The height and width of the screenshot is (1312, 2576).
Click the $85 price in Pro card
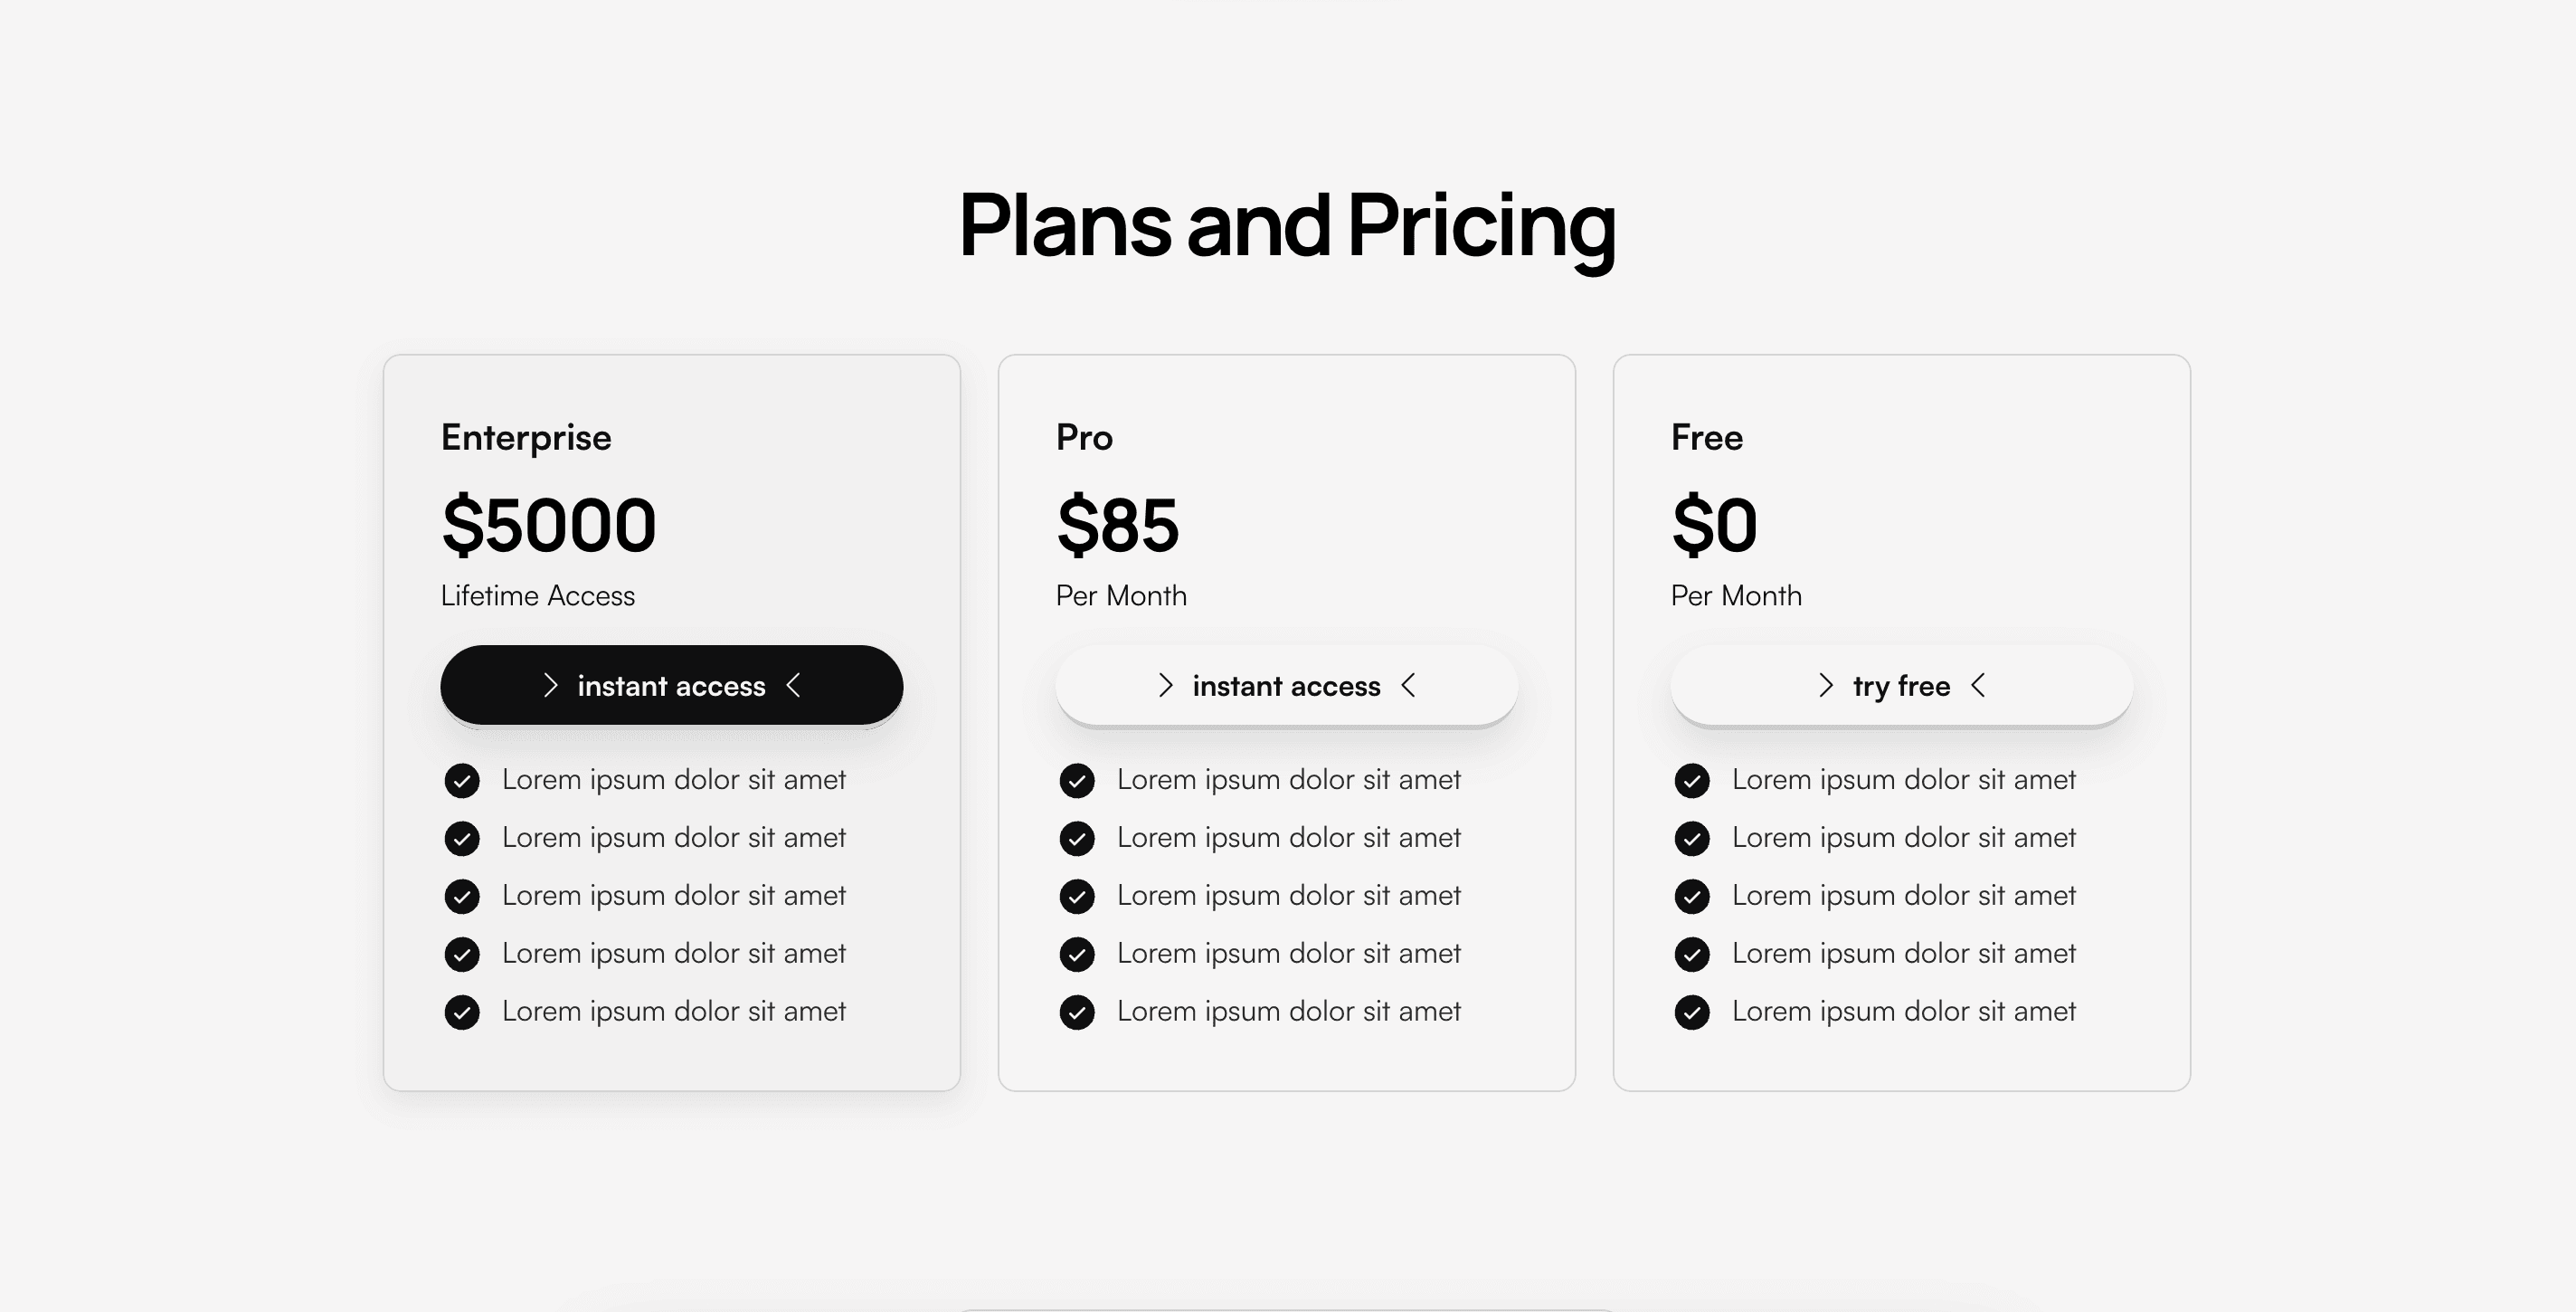pos(1117,525)
